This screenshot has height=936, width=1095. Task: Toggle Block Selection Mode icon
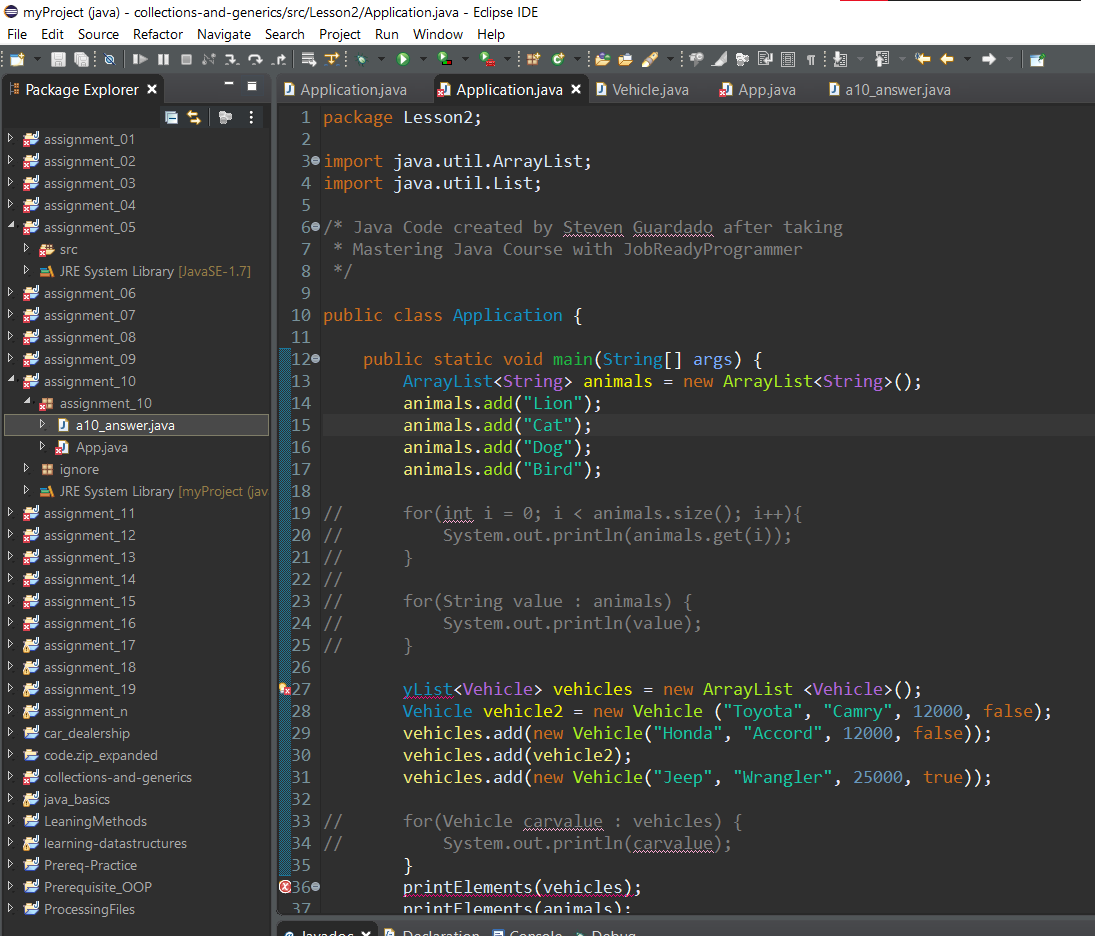pyautogui.click(x=788, y=60)
